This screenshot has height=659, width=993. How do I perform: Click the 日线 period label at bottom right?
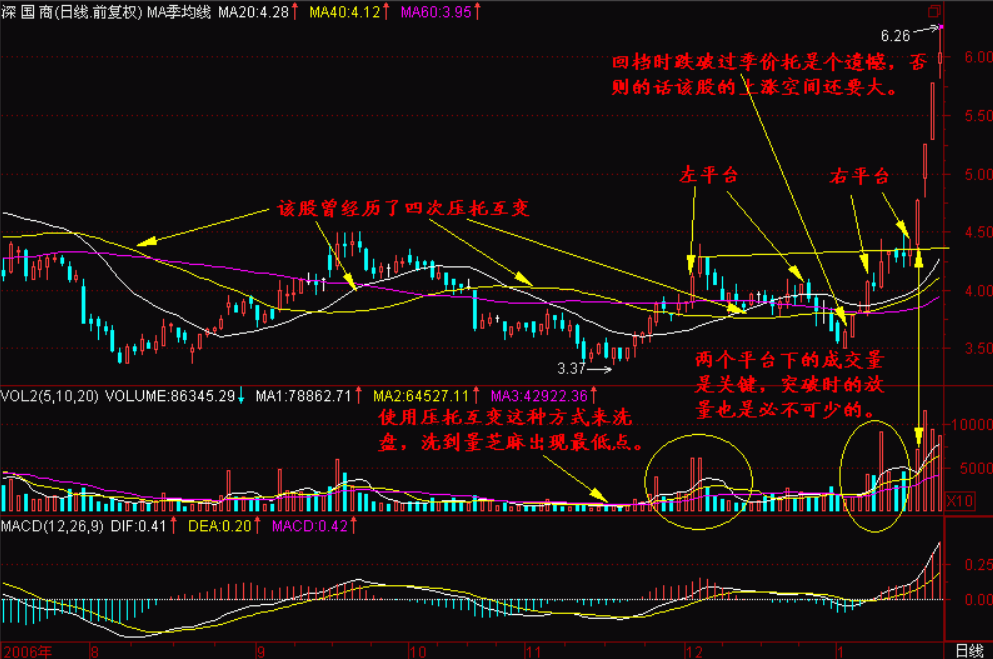tap(968, 650)
